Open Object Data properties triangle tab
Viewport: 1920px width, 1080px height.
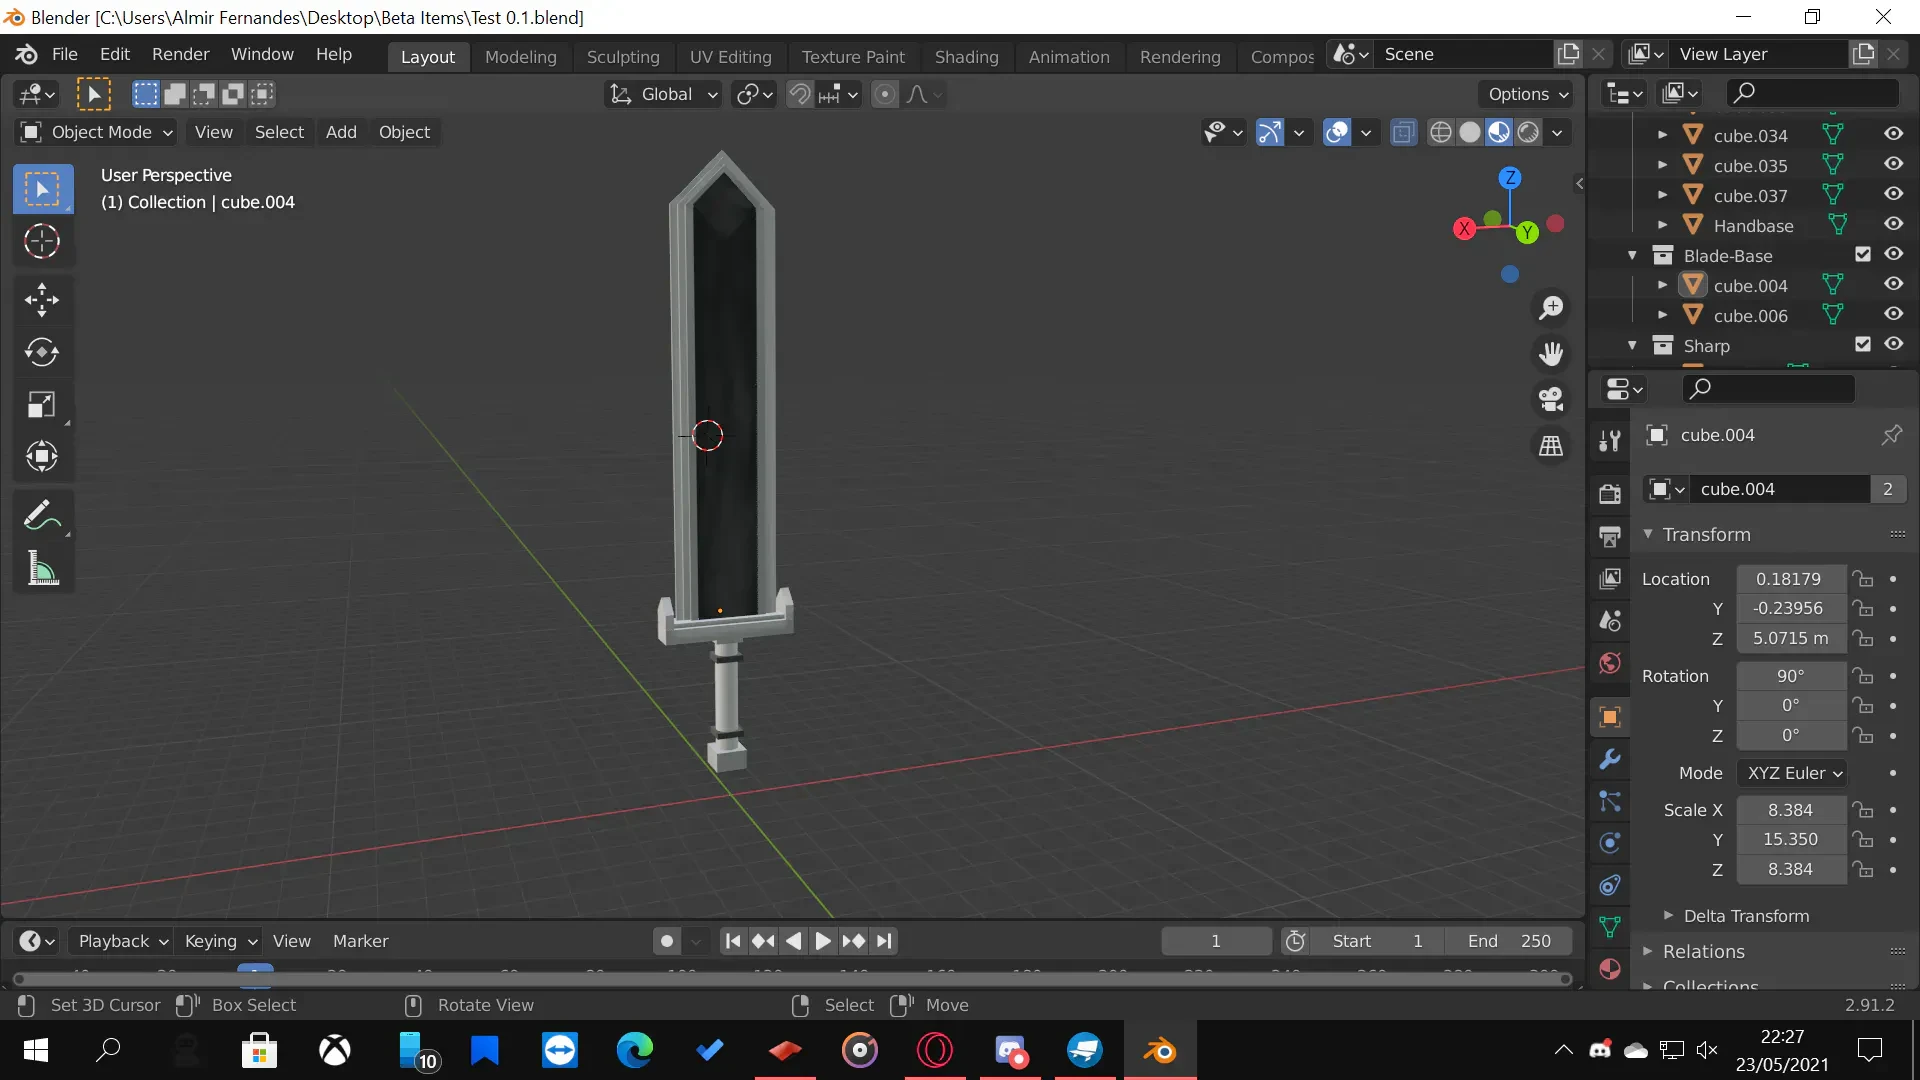click(1610, 926)
